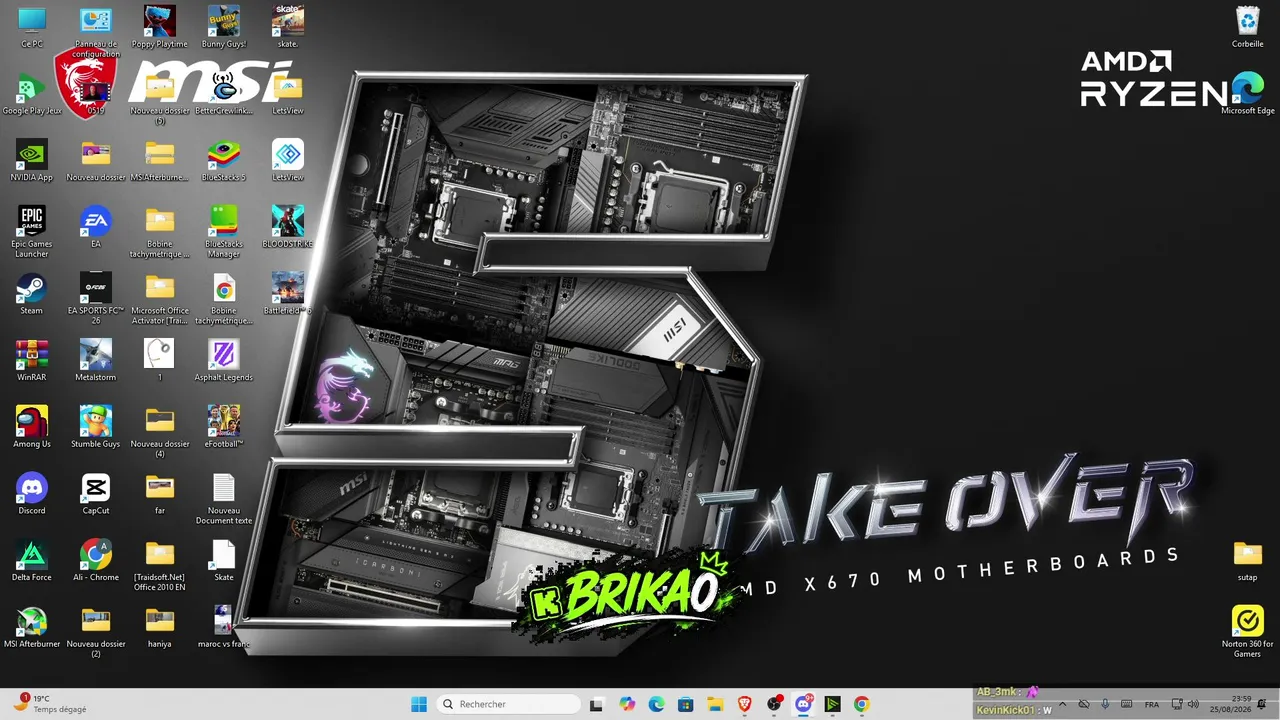The image size is (1280, 720).
Task: Click the Rechercher taskbar search box
Action: [509, 704]
